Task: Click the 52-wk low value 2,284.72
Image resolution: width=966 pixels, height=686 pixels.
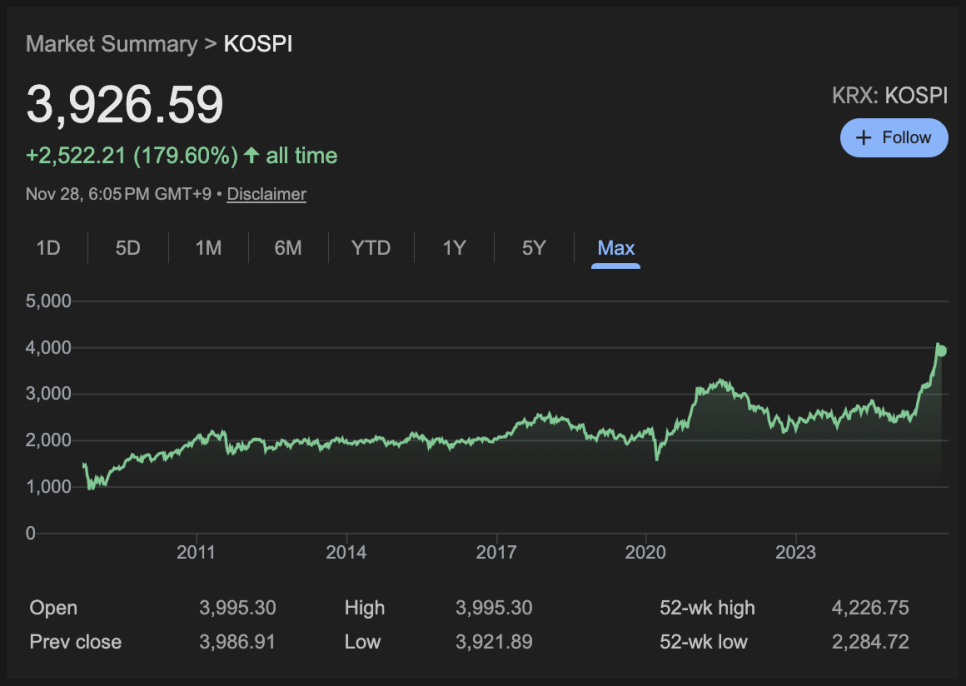Action: coord(870,642)
